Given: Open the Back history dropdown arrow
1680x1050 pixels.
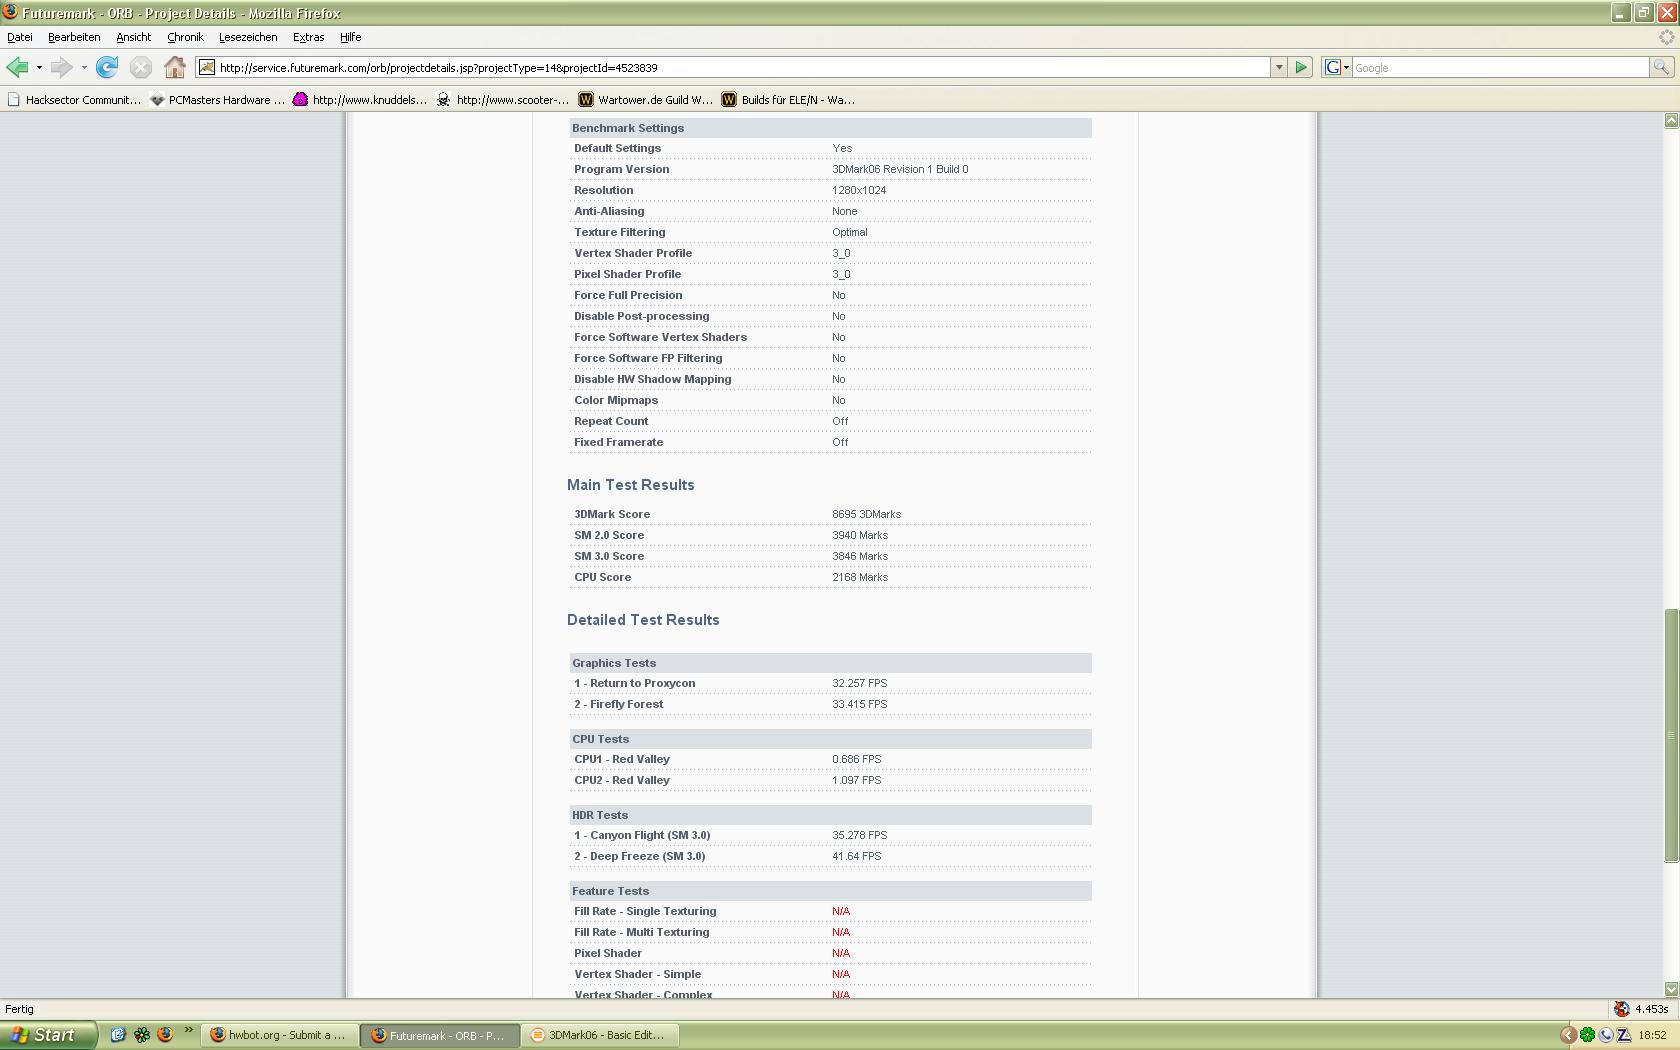Looking at the screenshot, I should (39, 68).
